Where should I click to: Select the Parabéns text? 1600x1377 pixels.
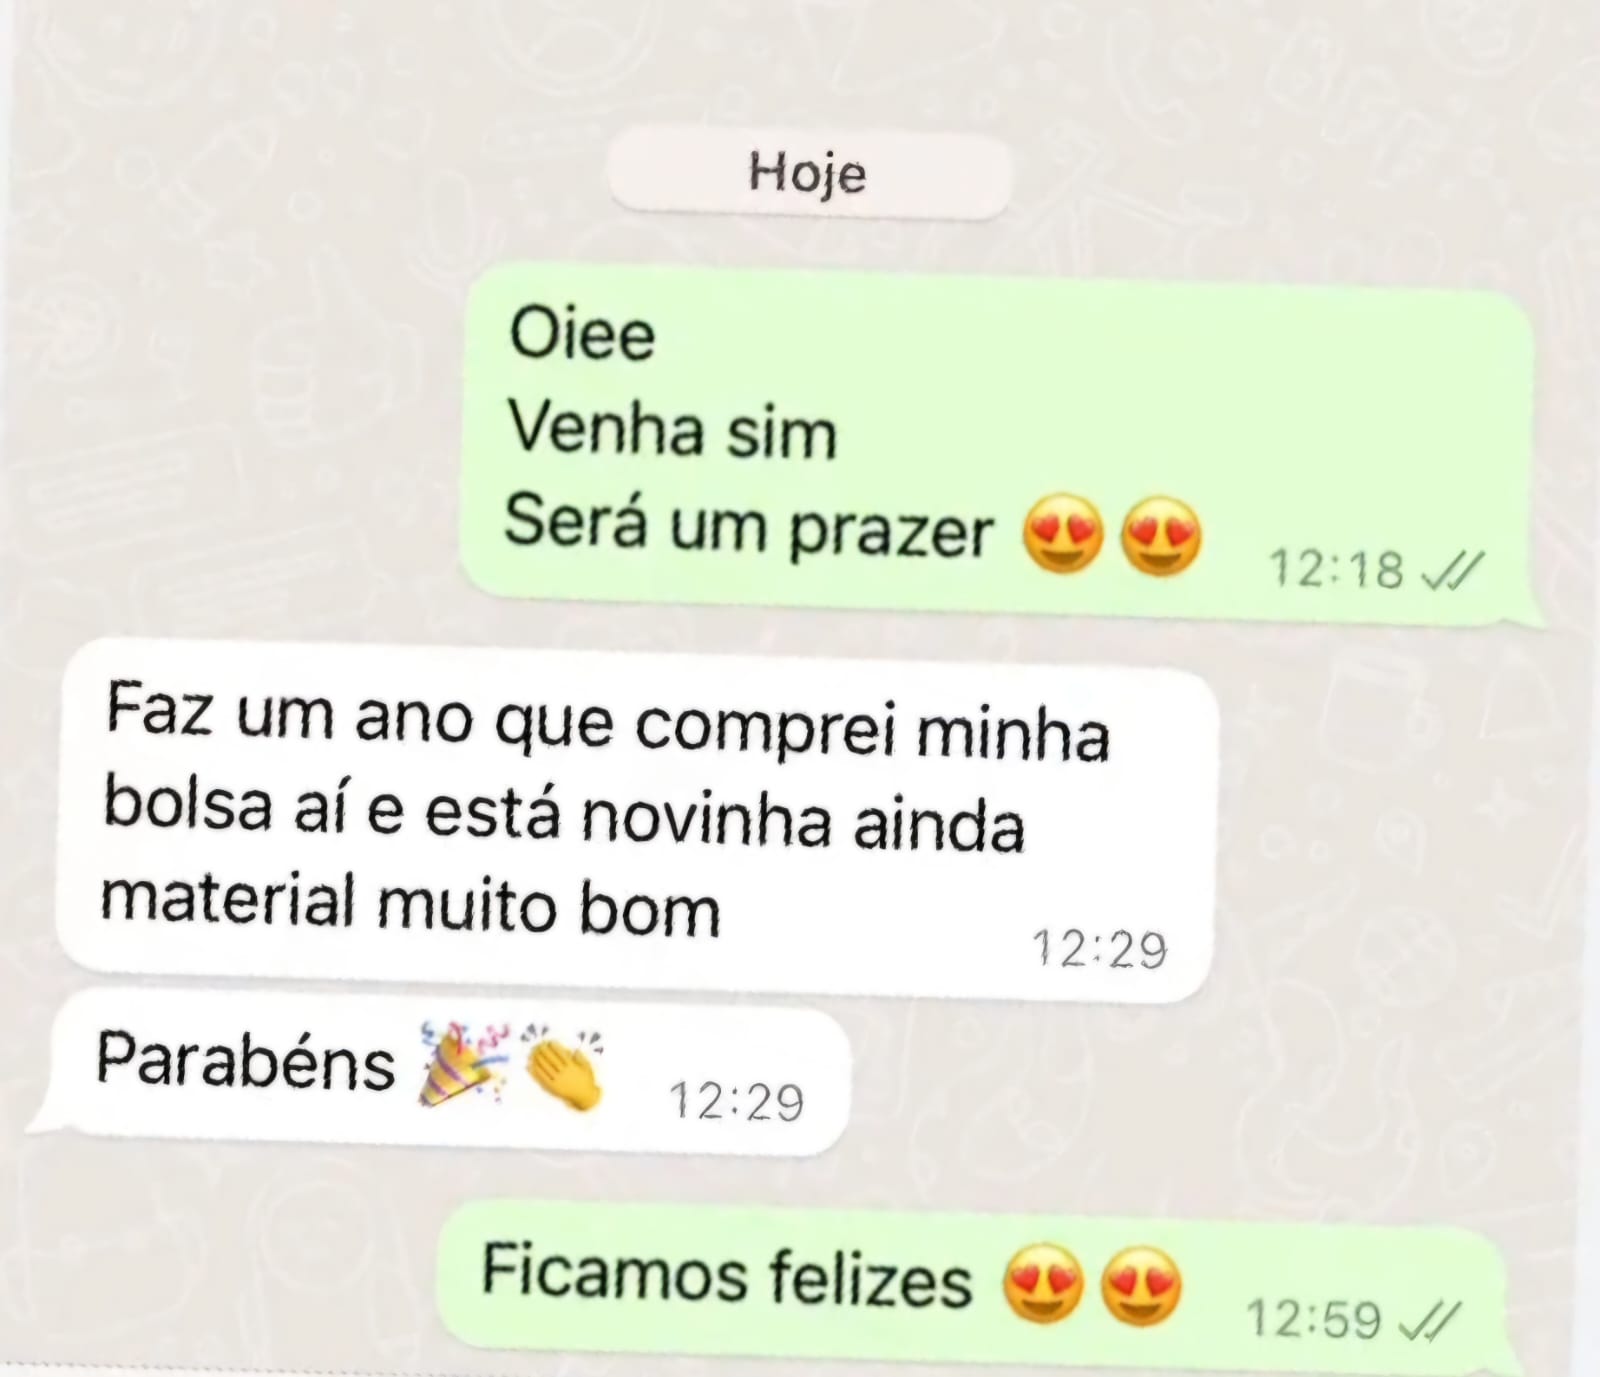tap(246, 1060)
